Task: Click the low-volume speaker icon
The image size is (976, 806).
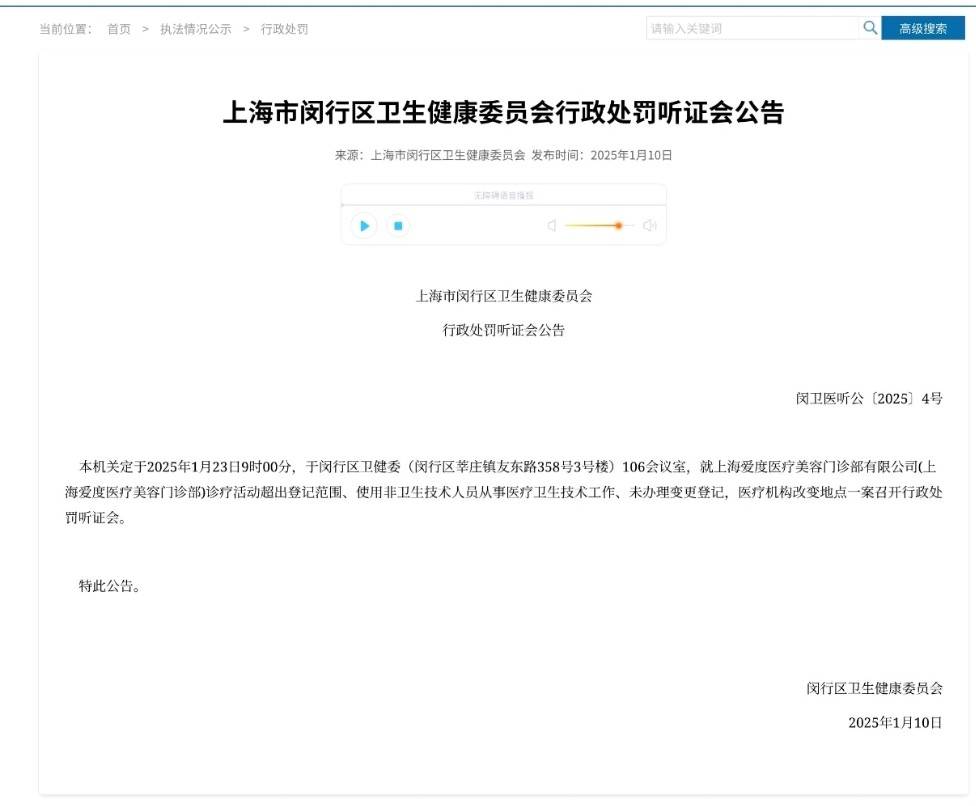Action: 551,226
